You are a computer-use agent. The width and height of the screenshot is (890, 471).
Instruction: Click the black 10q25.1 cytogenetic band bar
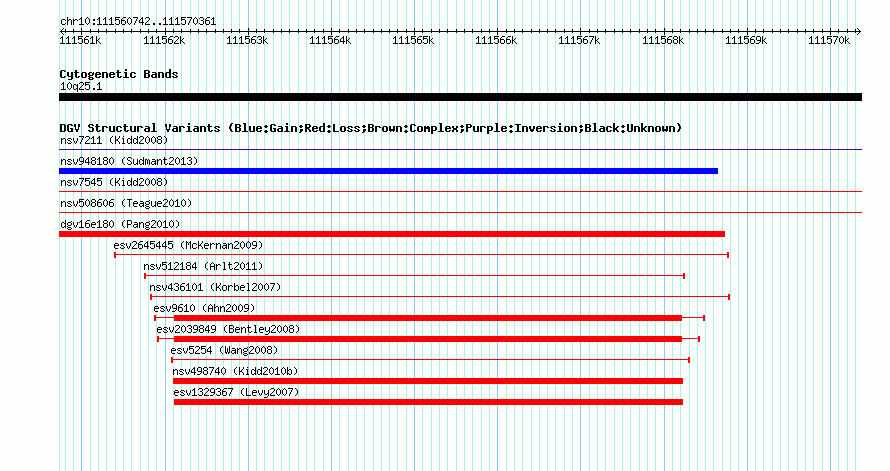tap(460, 97)
